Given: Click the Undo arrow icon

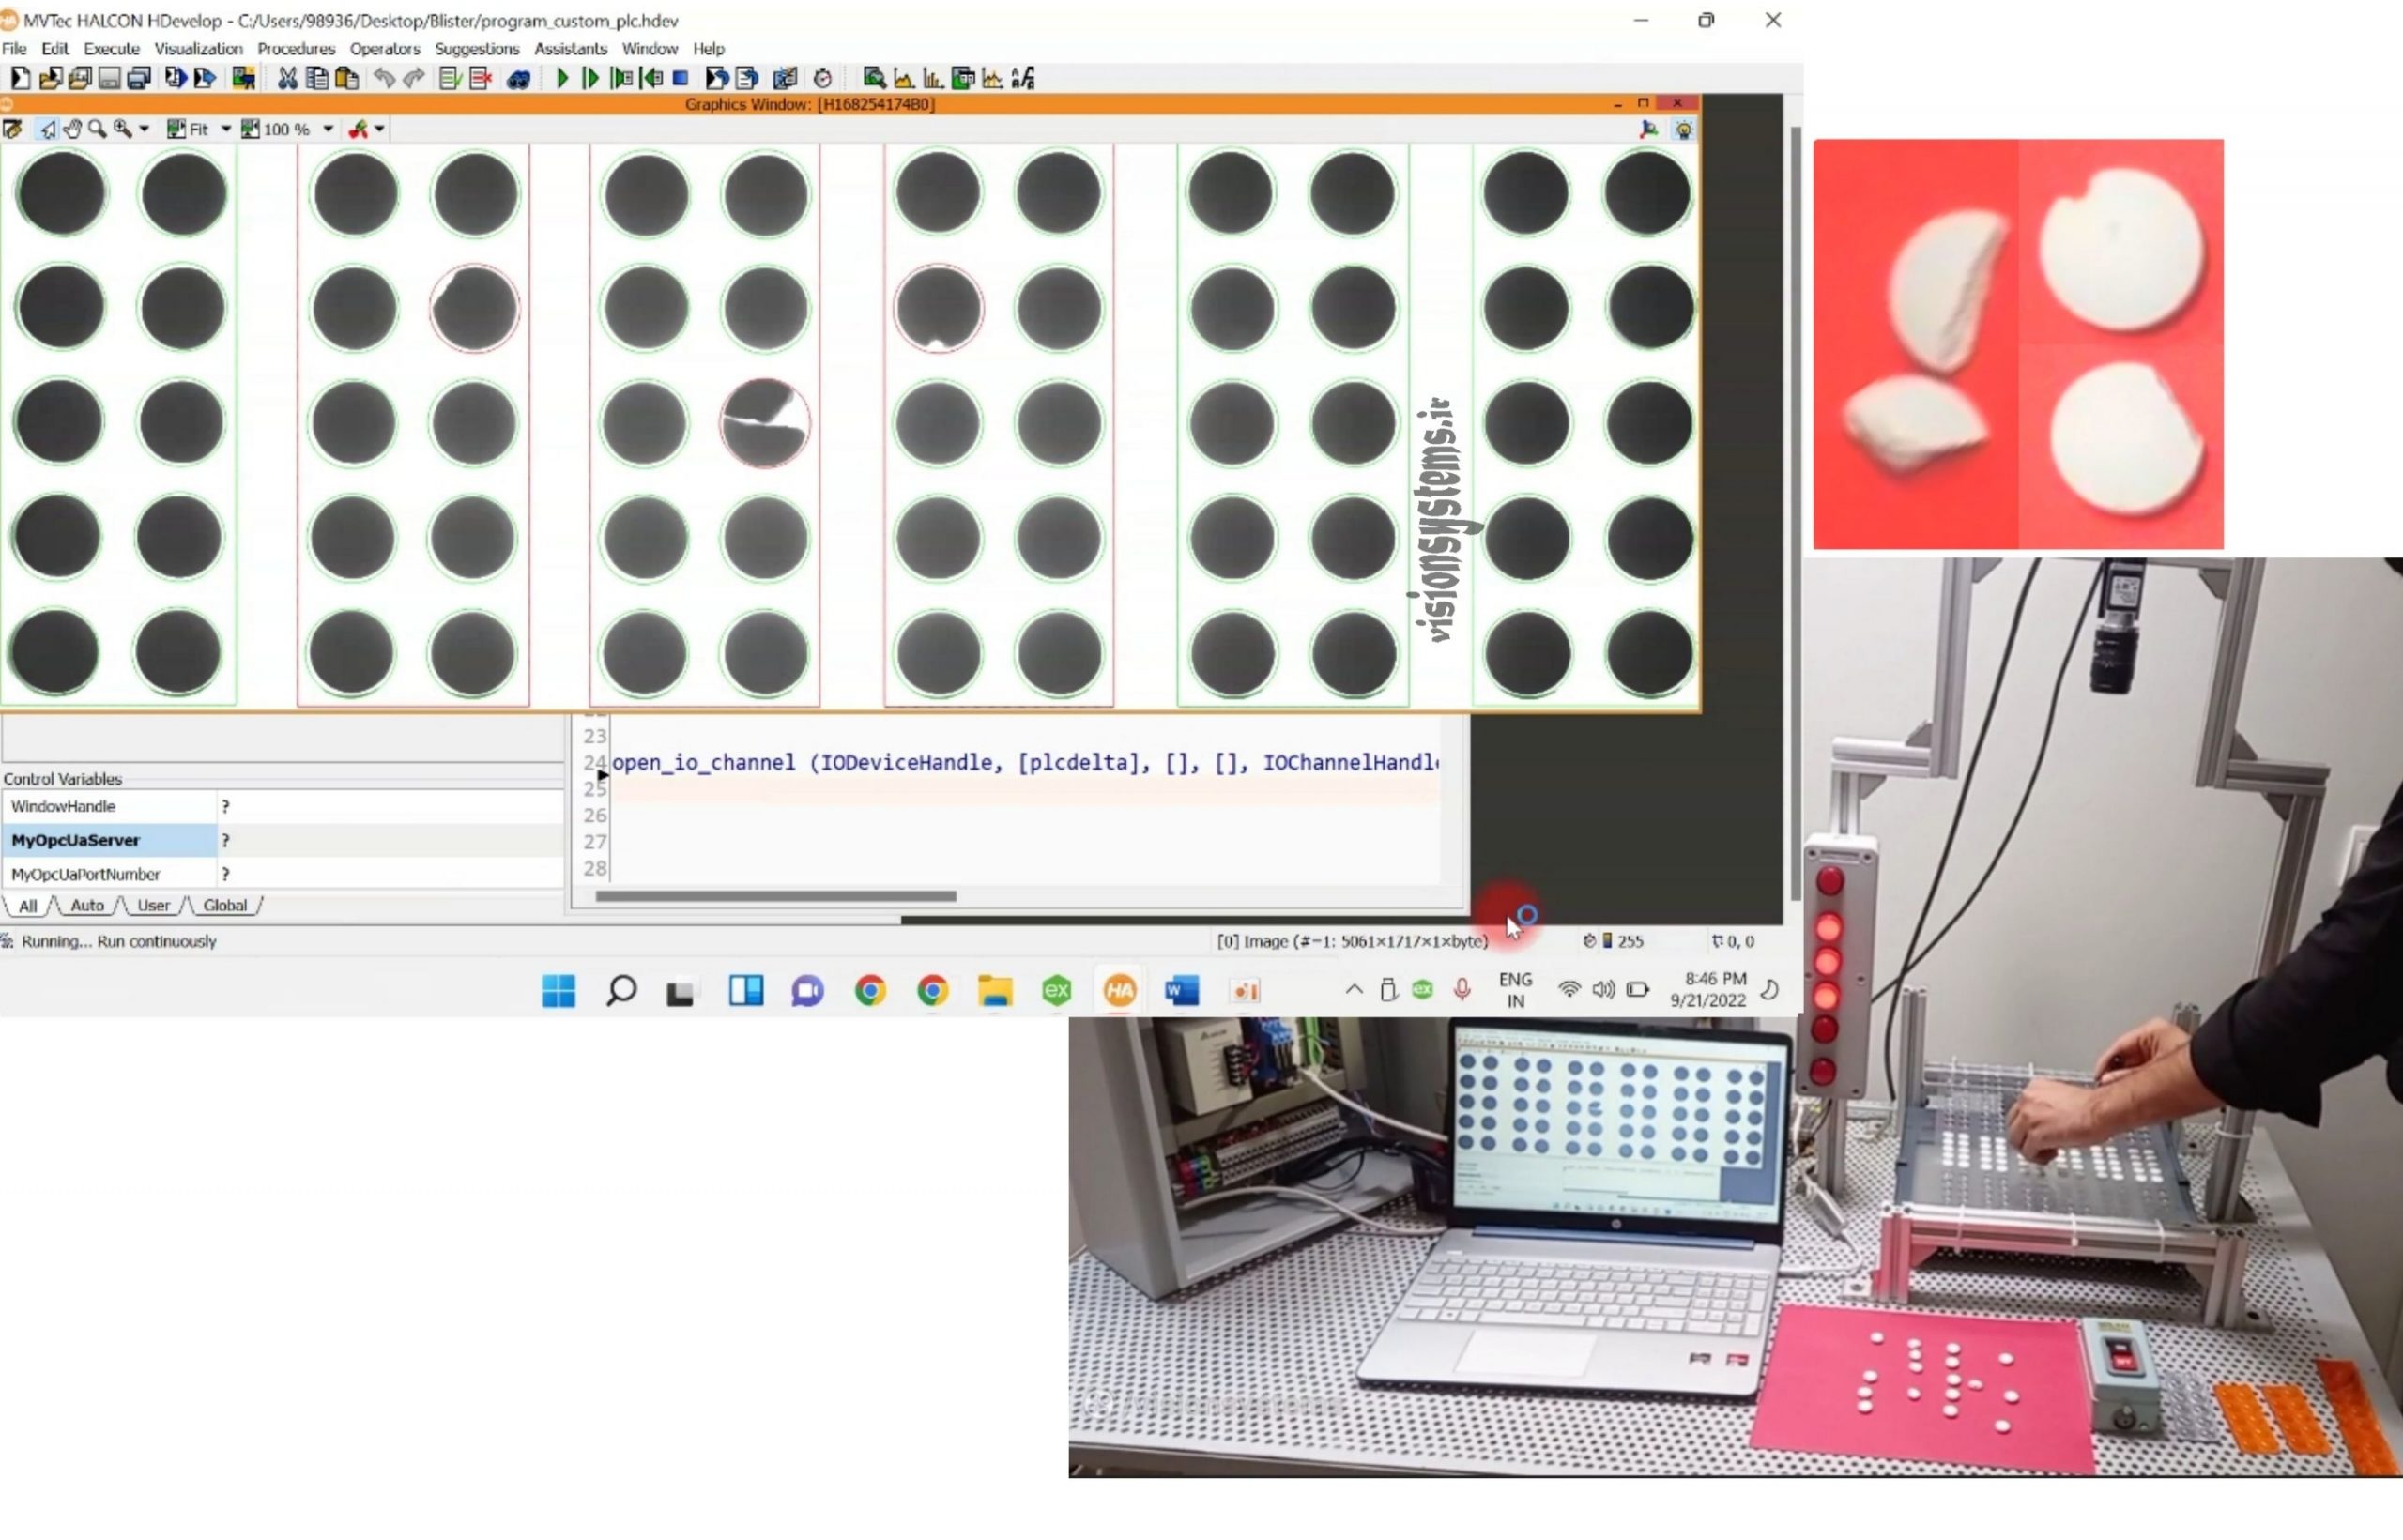Looking at the screenshot, I should click(x=384, y=78).
